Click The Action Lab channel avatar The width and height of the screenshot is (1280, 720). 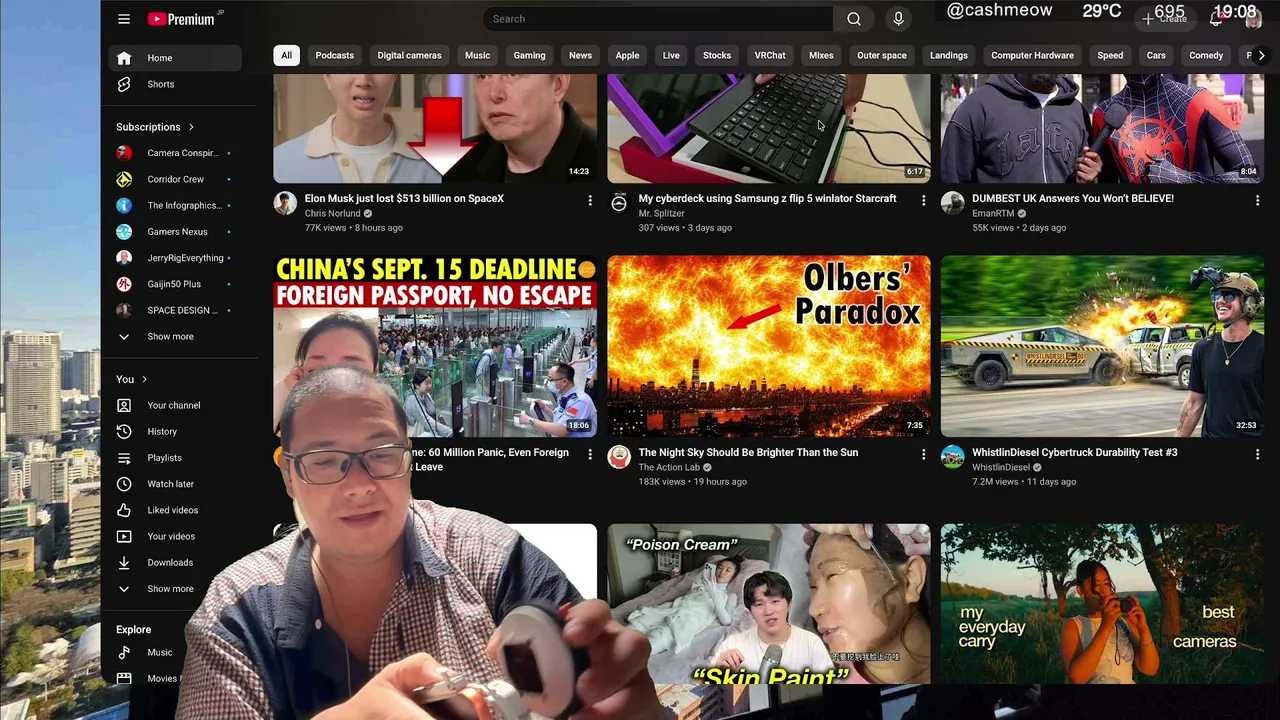pos(619,458)
